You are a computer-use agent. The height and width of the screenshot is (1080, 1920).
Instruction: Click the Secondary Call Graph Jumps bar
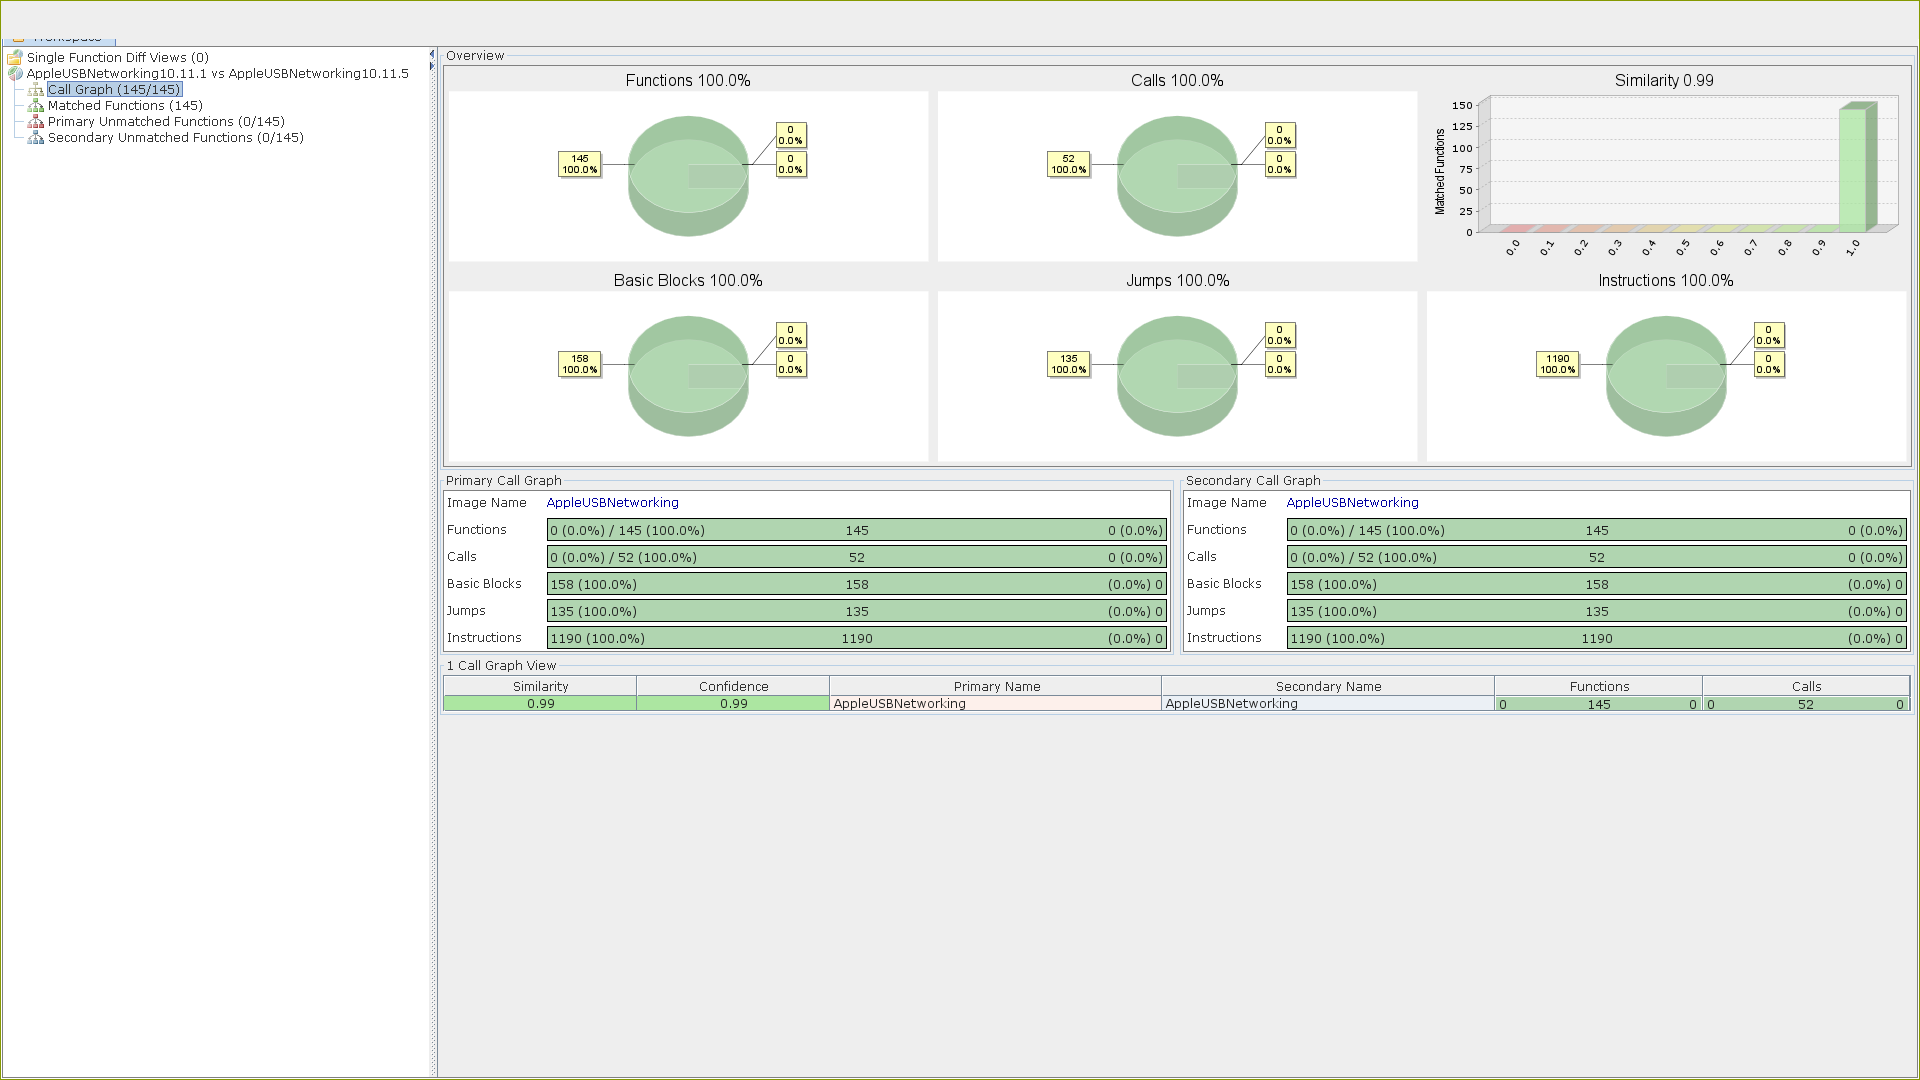click(1597, 611)
